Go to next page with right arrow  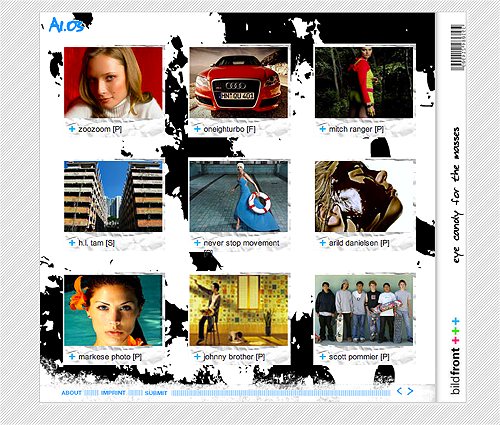click(x=410, y=391)
